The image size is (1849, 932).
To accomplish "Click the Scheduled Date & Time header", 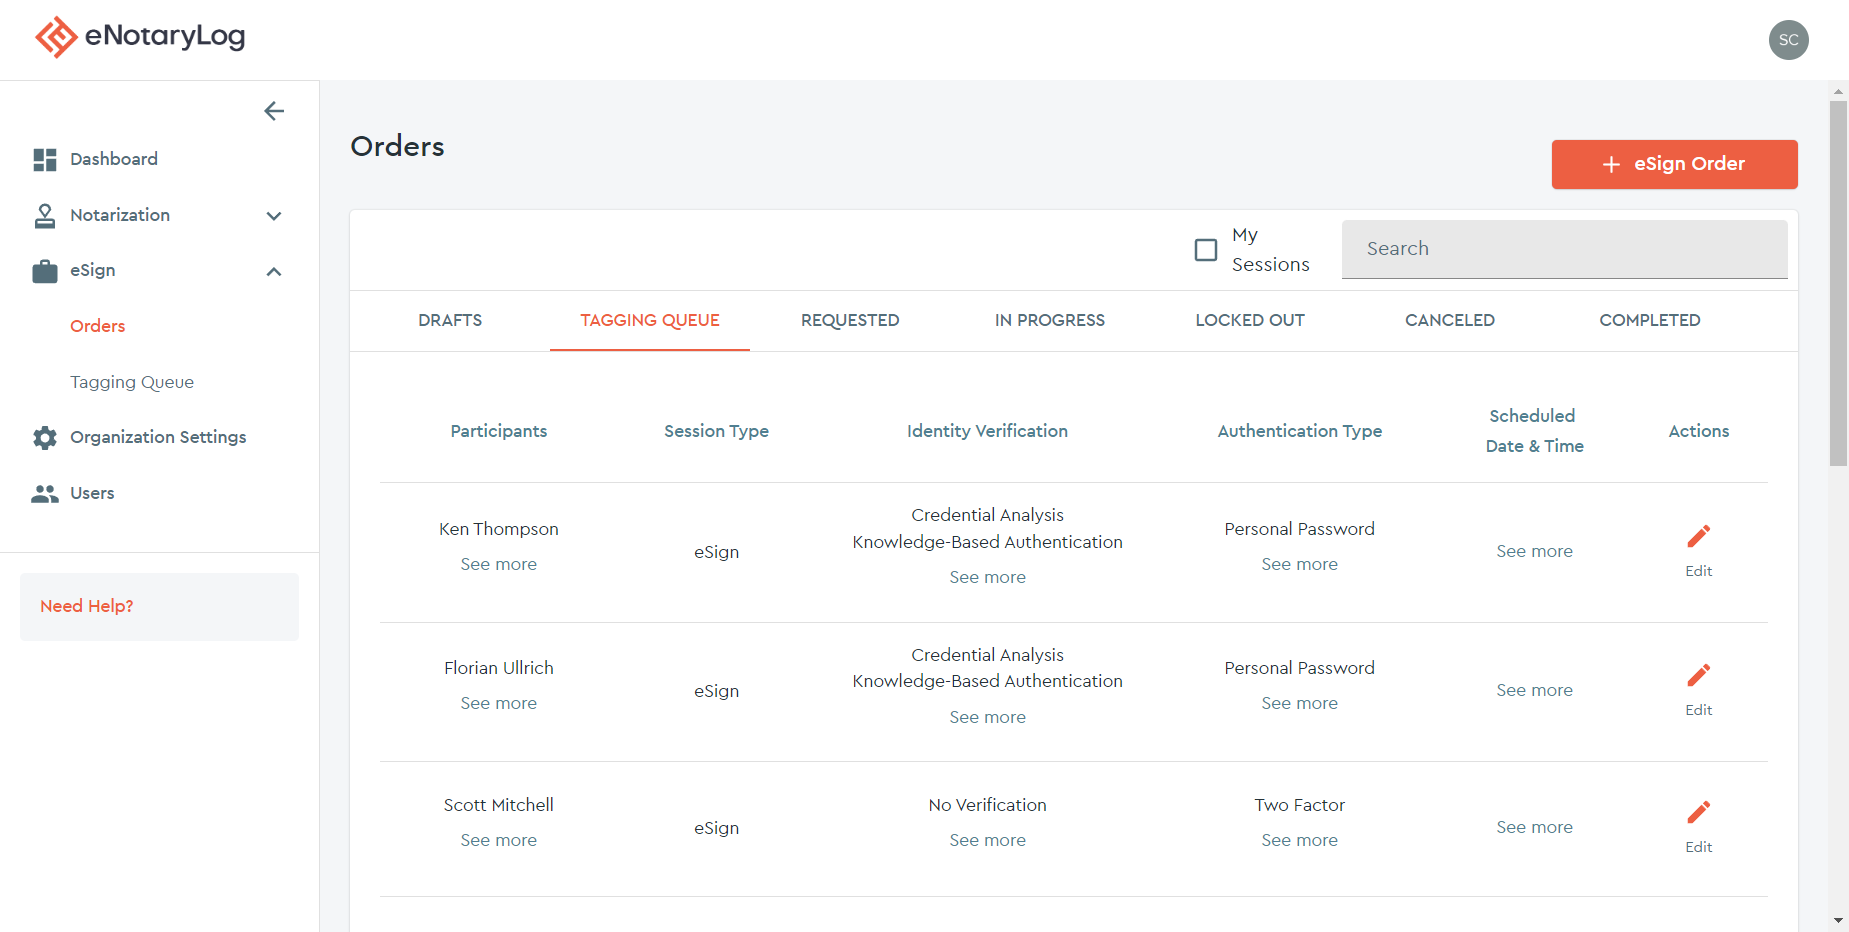I will 1534,431.
